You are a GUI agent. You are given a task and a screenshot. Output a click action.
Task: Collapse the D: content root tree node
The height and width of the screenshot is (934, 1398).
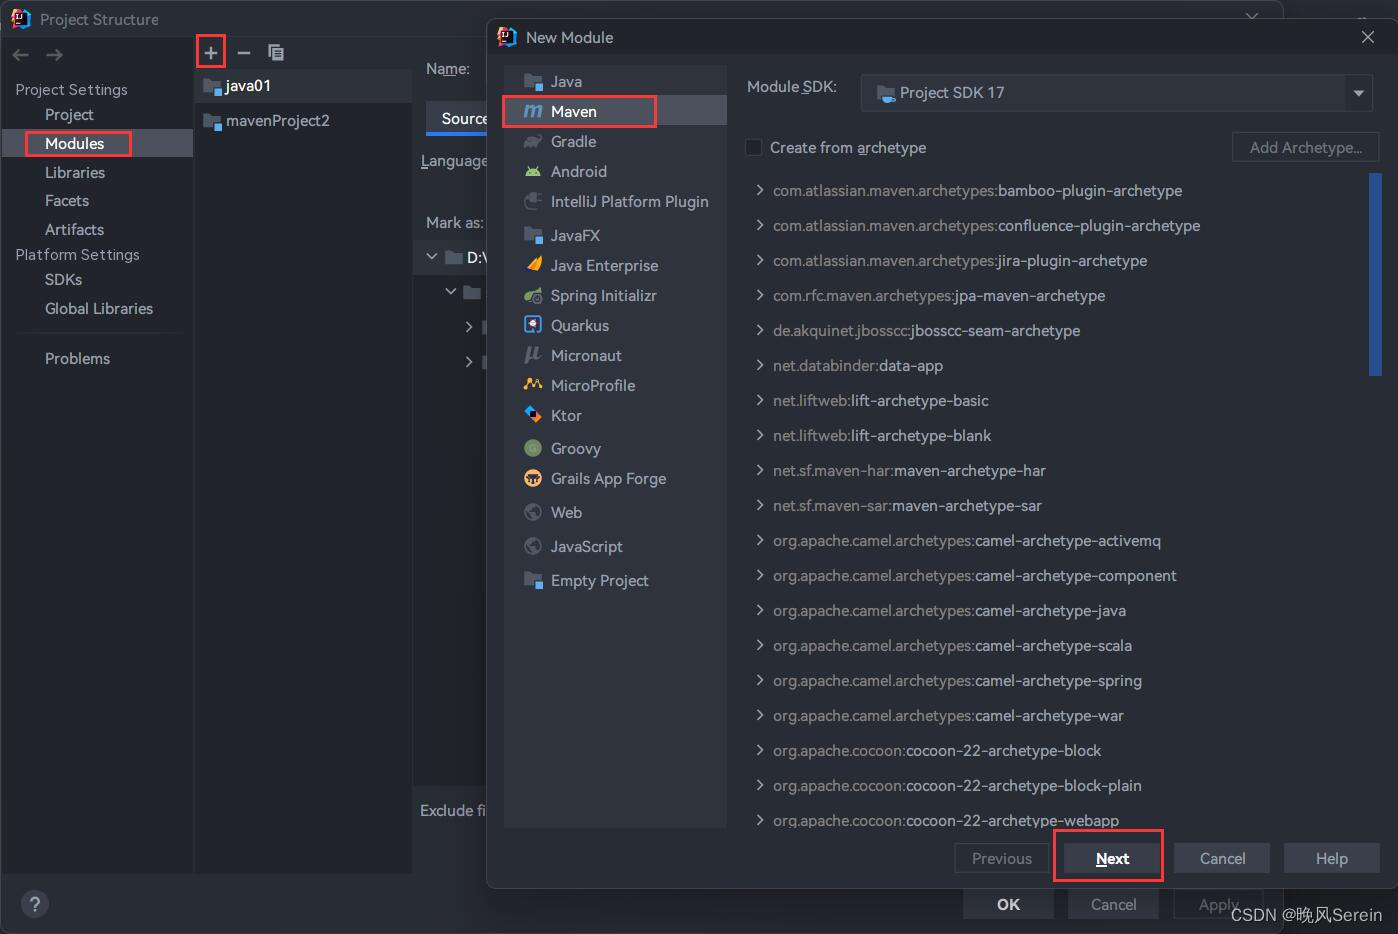tap(432, 257)
